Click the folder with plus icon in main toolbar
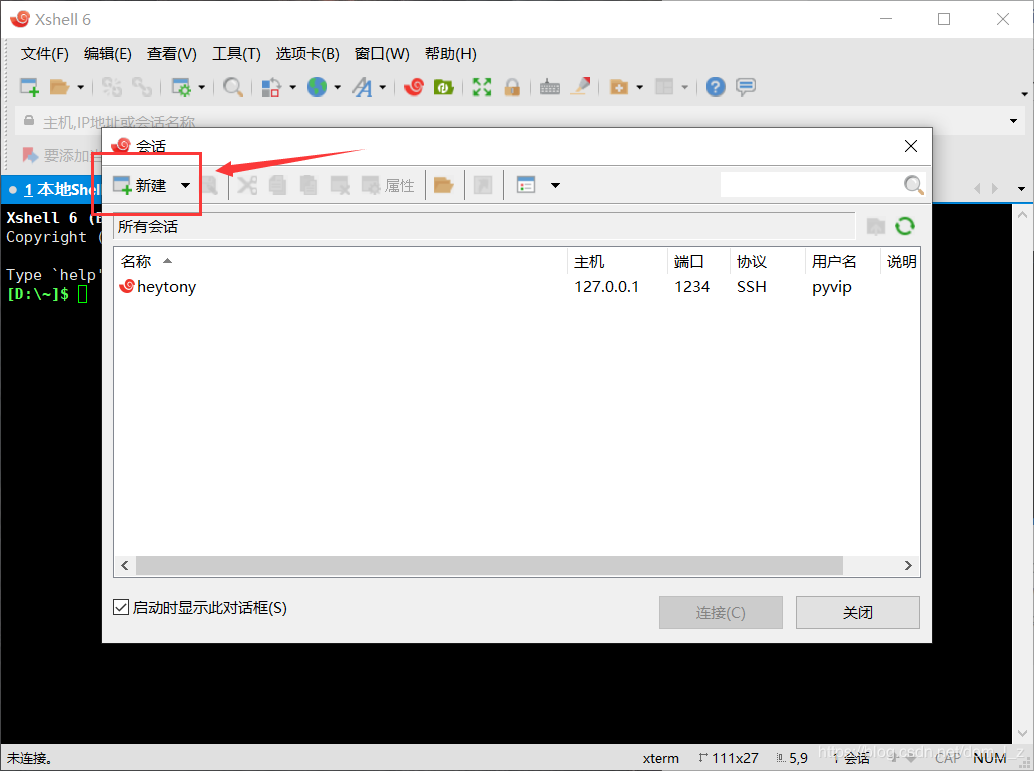This screenshot has height=771, width=1034. click(619, 87)
